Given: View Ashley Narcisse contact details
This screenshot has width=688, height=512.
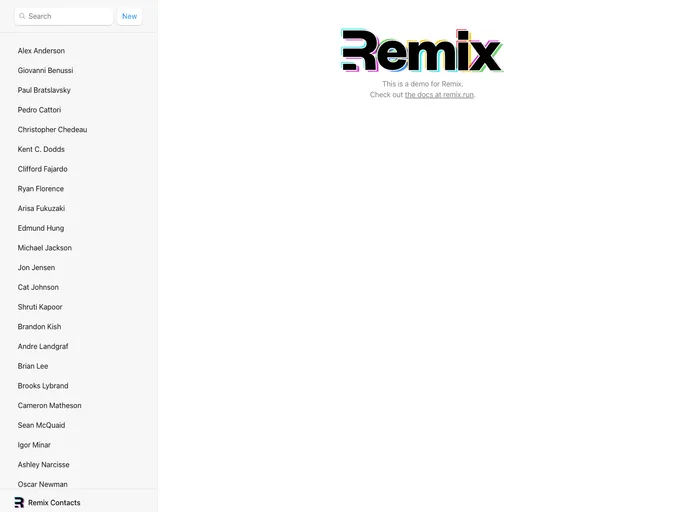Looking at the screenshot, I should point(43,465).
